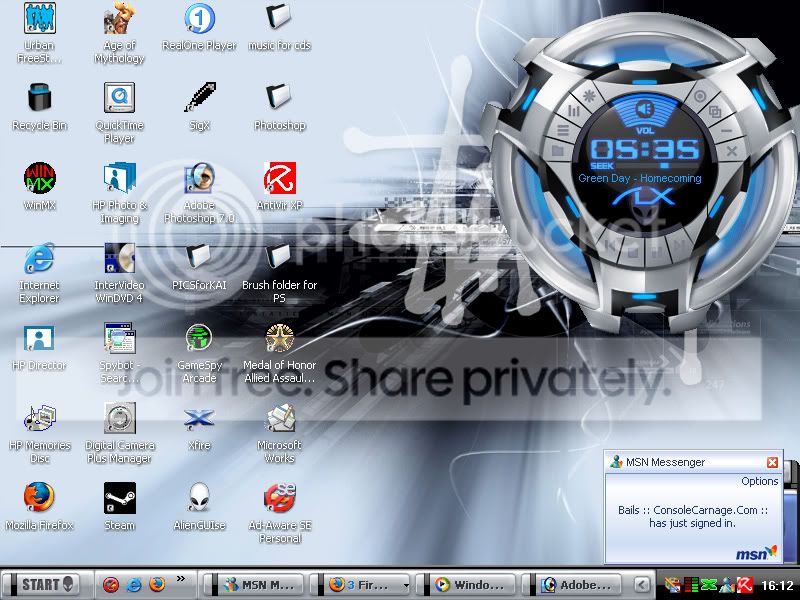The width and height of the screenshot is (800, 600).
Task: Click Firefox quick launch icon
Action: pyautogui.click(x=157, y=584)
